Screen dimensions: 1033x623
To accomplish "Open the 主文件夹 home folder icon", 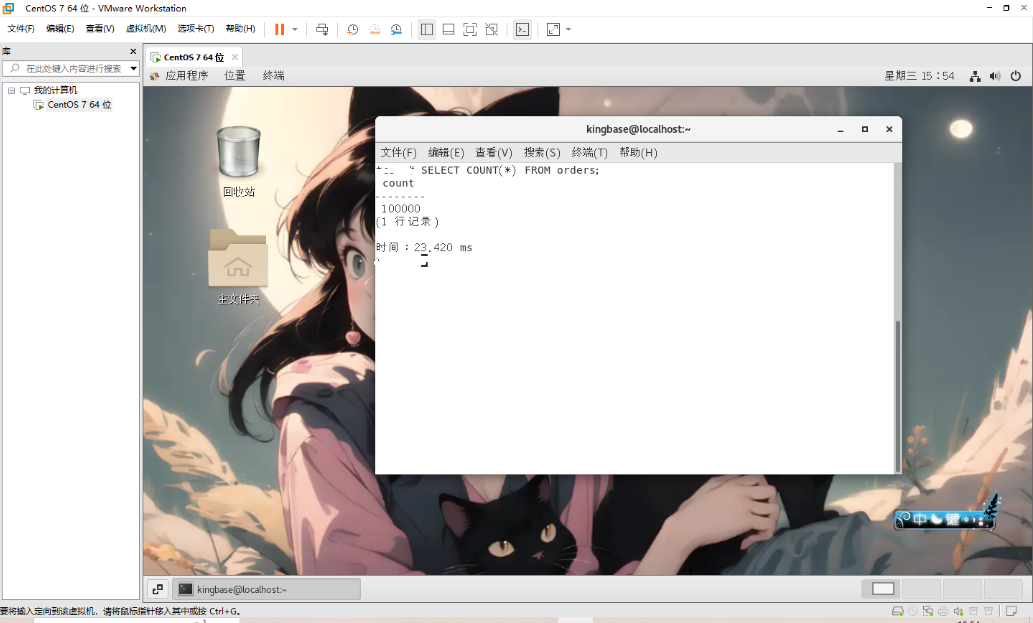I will (238, 267).
